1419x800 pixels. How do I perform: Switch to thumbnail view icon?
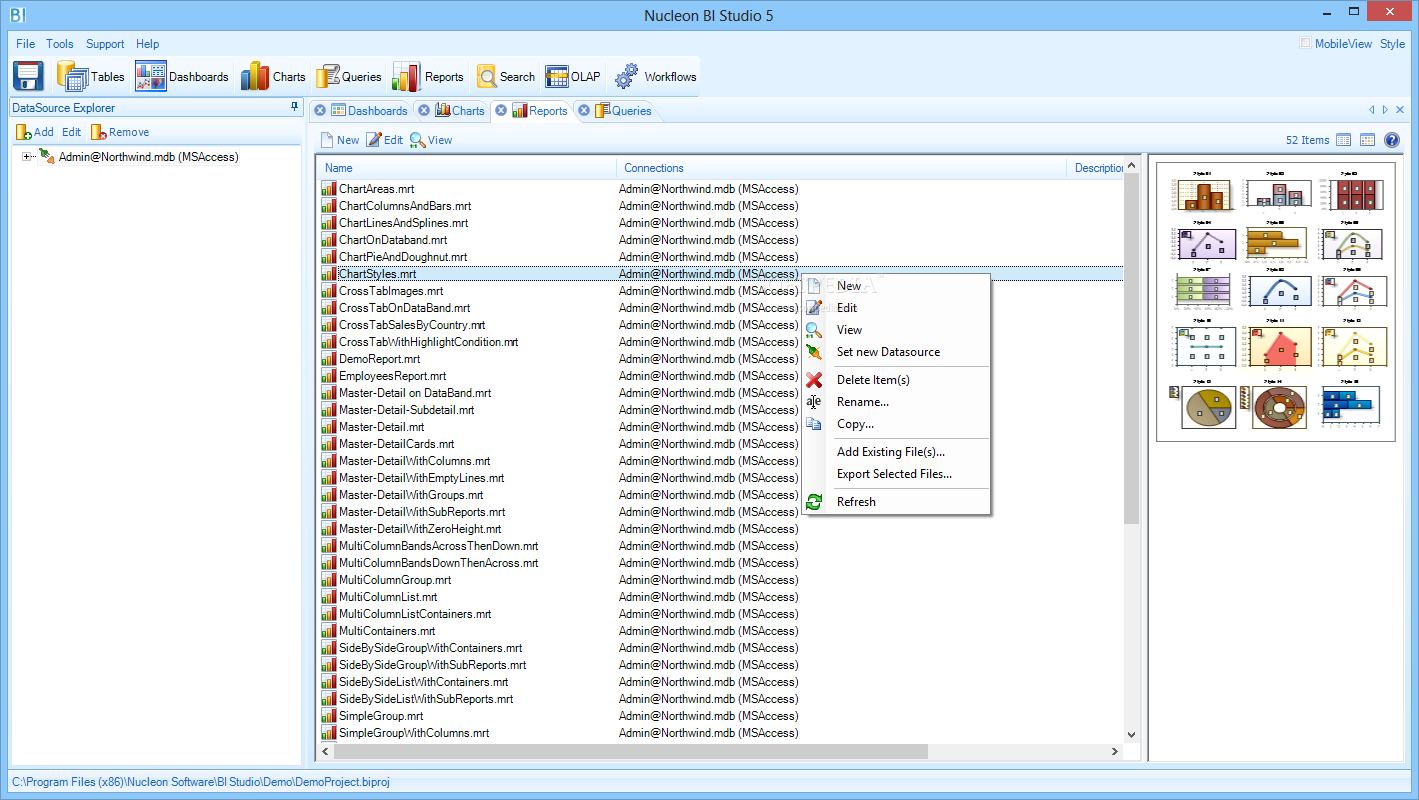pyautogui.click(x=1367, y=140)
